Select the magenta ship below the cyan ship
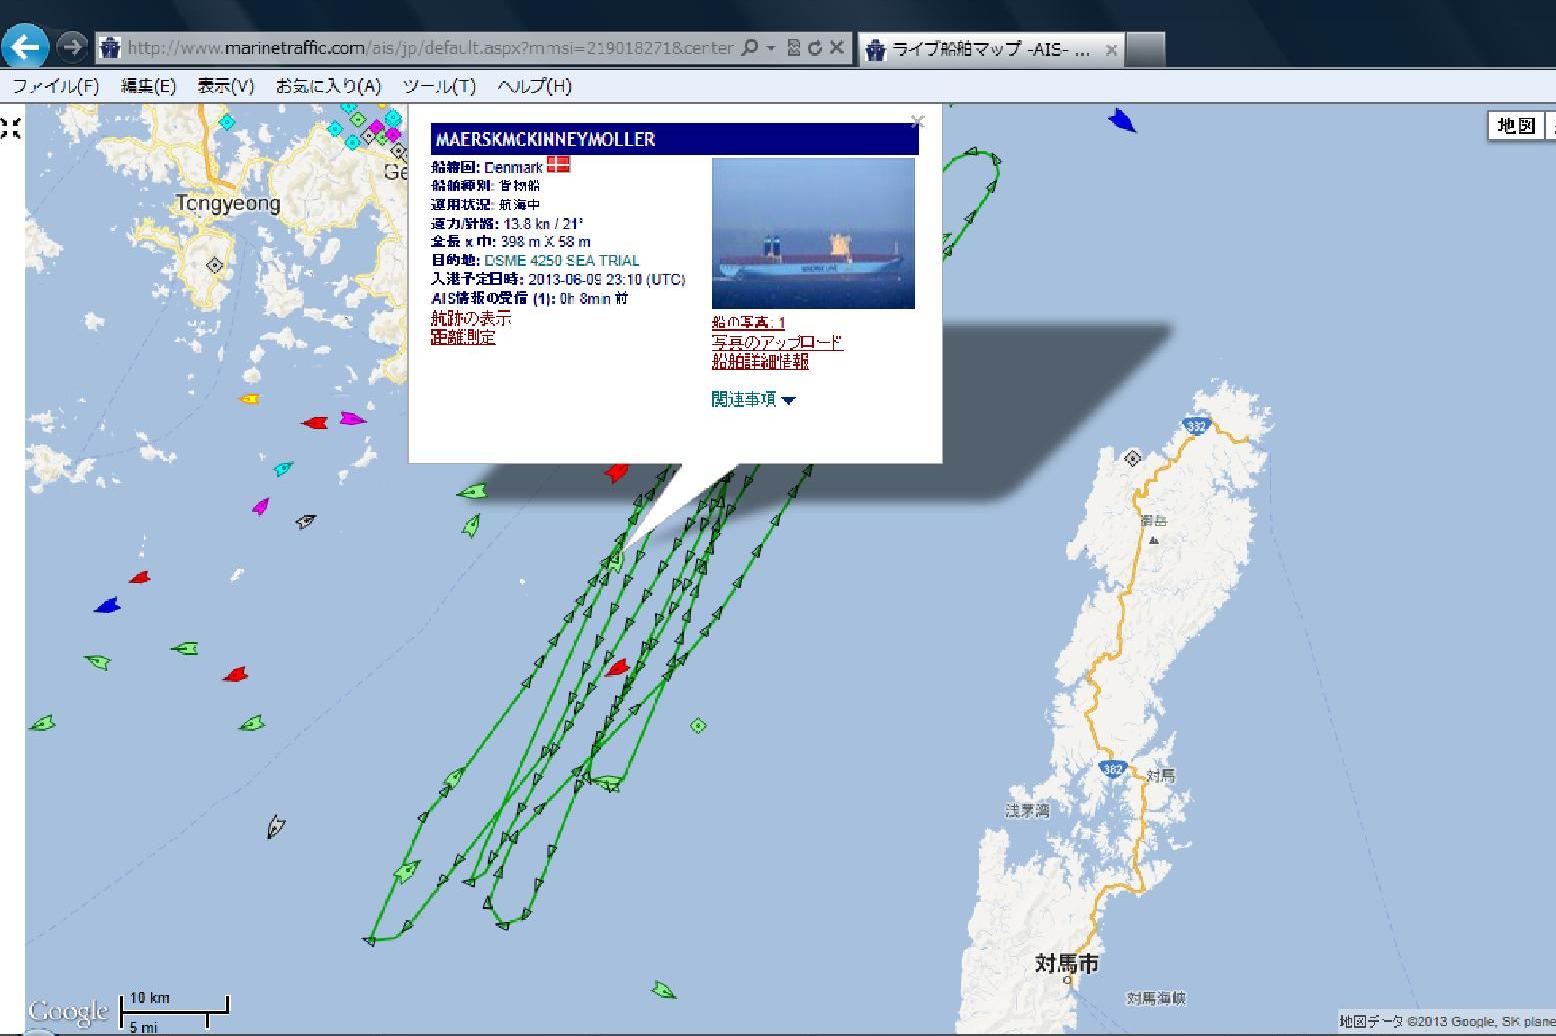The image size is (1556, 1036). (261, 506)
